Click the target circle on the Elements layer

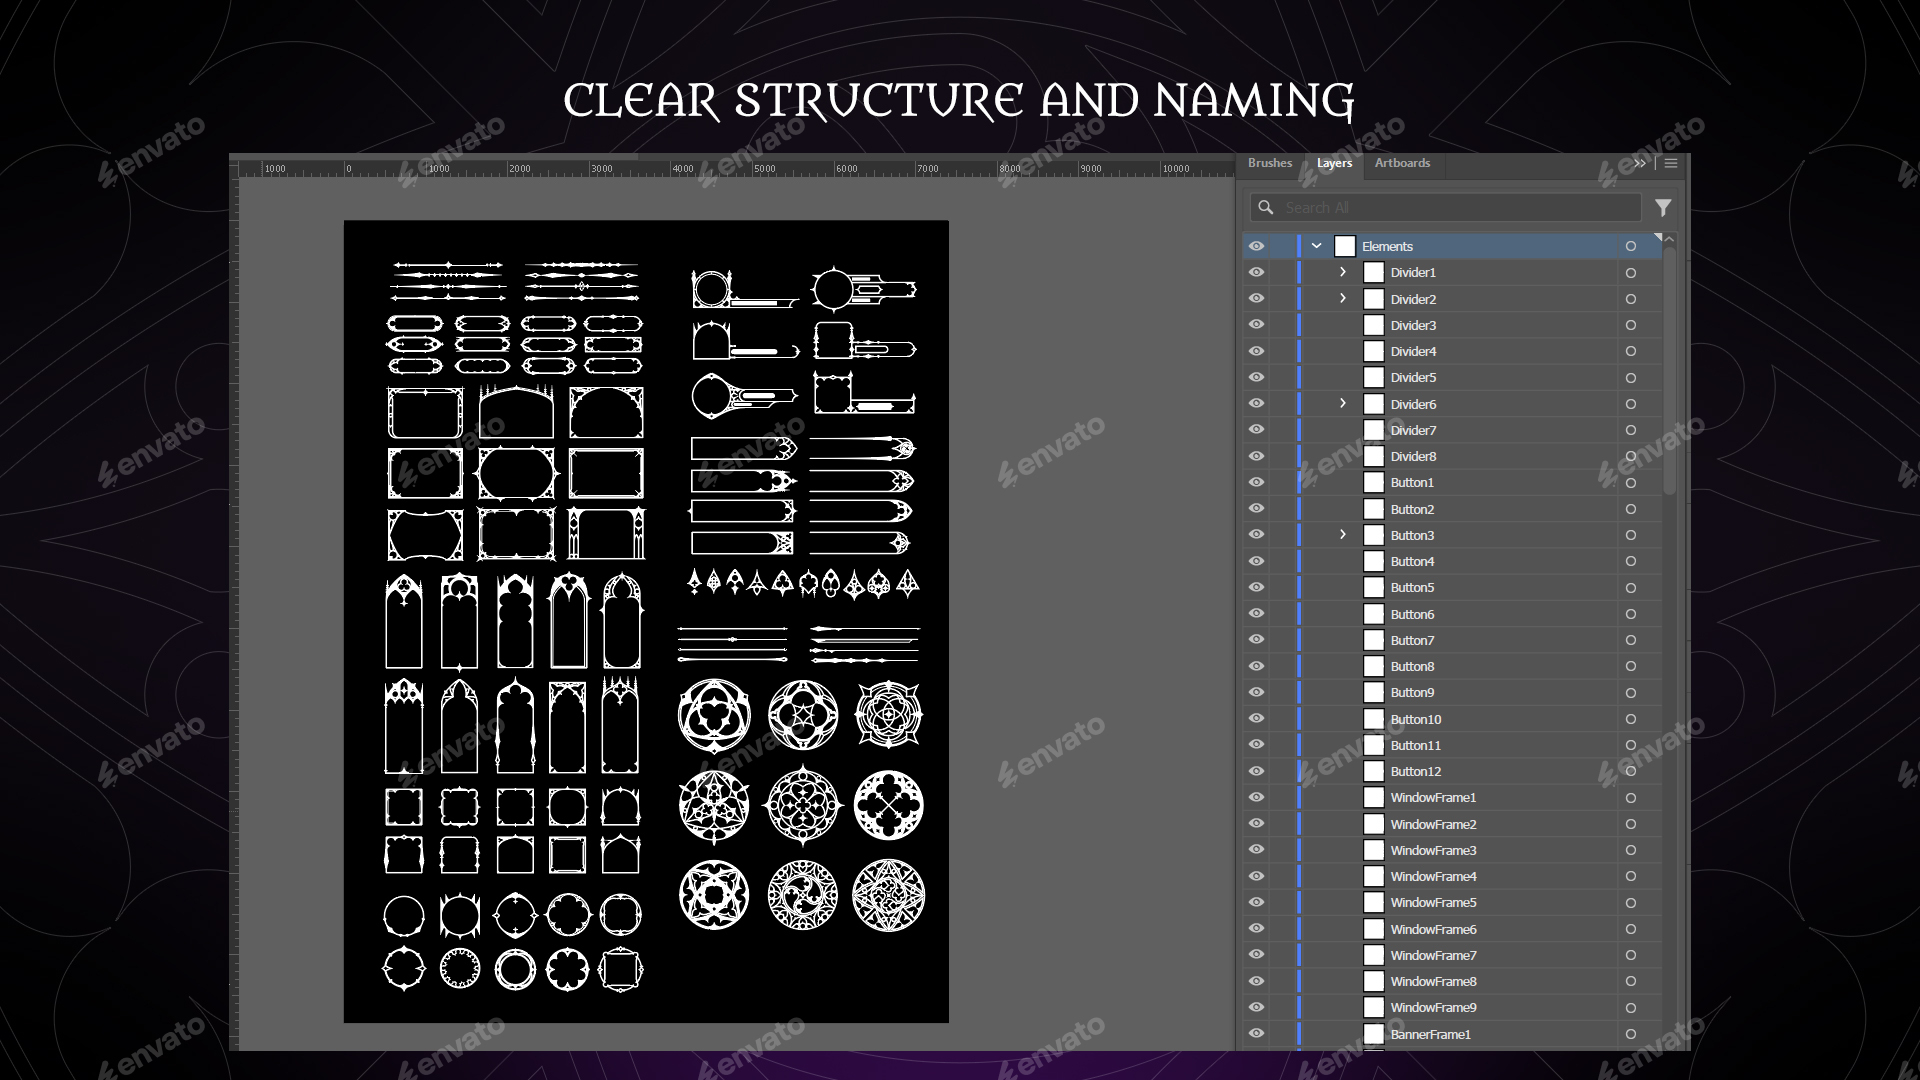tap(1630, 245)
